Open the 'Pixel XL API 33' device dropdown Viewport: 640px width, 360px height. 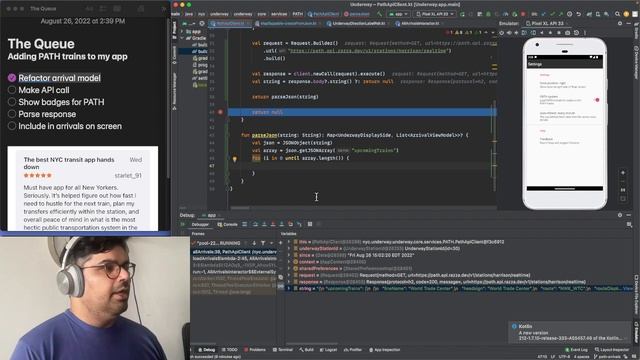(435, 14)
